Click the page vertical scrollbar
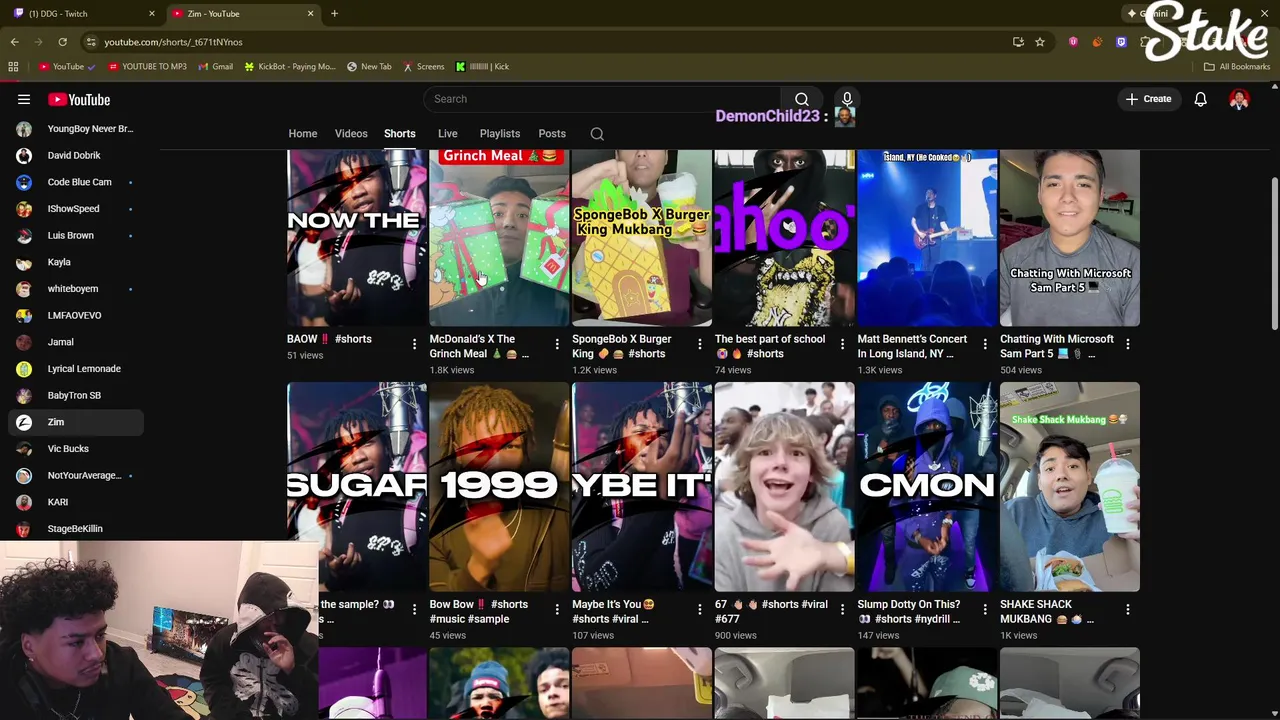 pos(1274,255)
